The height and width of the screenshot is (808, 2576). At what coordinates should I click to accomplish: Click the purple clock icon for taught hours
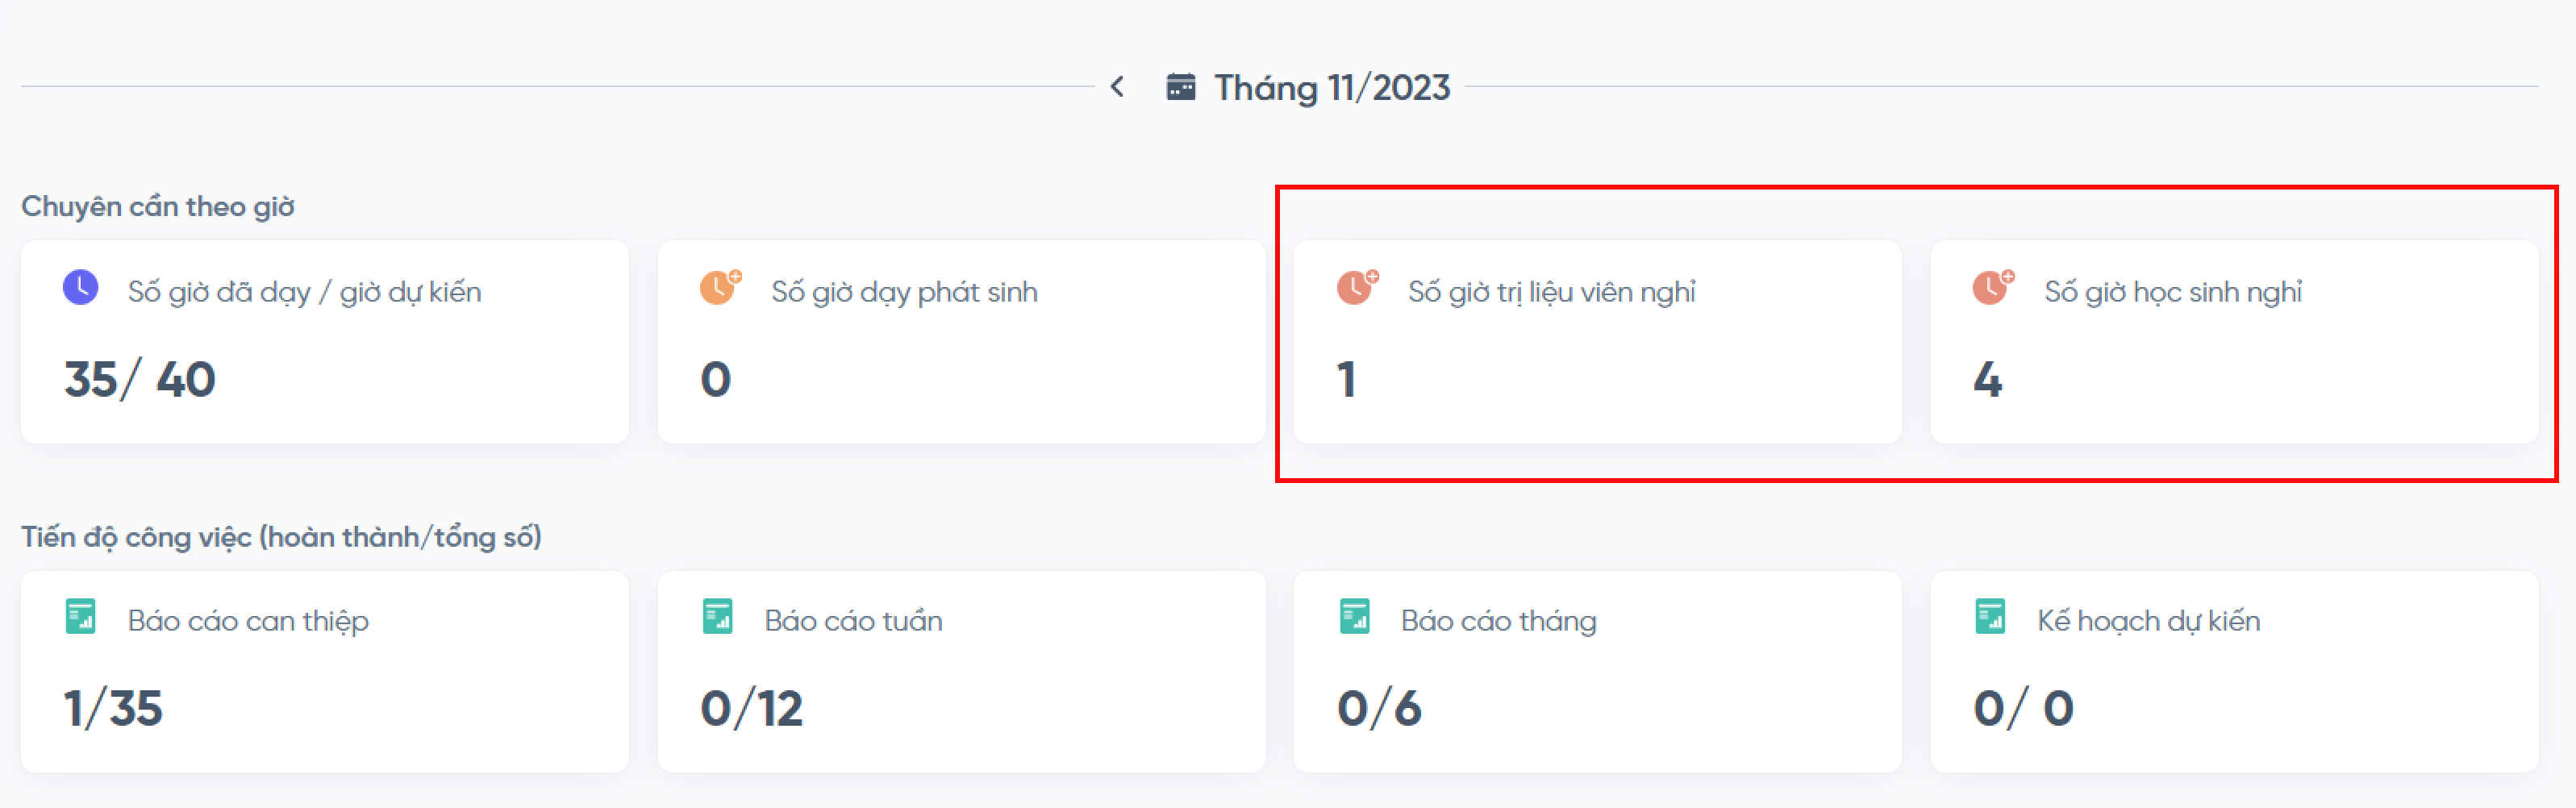(x=81, y=288)
